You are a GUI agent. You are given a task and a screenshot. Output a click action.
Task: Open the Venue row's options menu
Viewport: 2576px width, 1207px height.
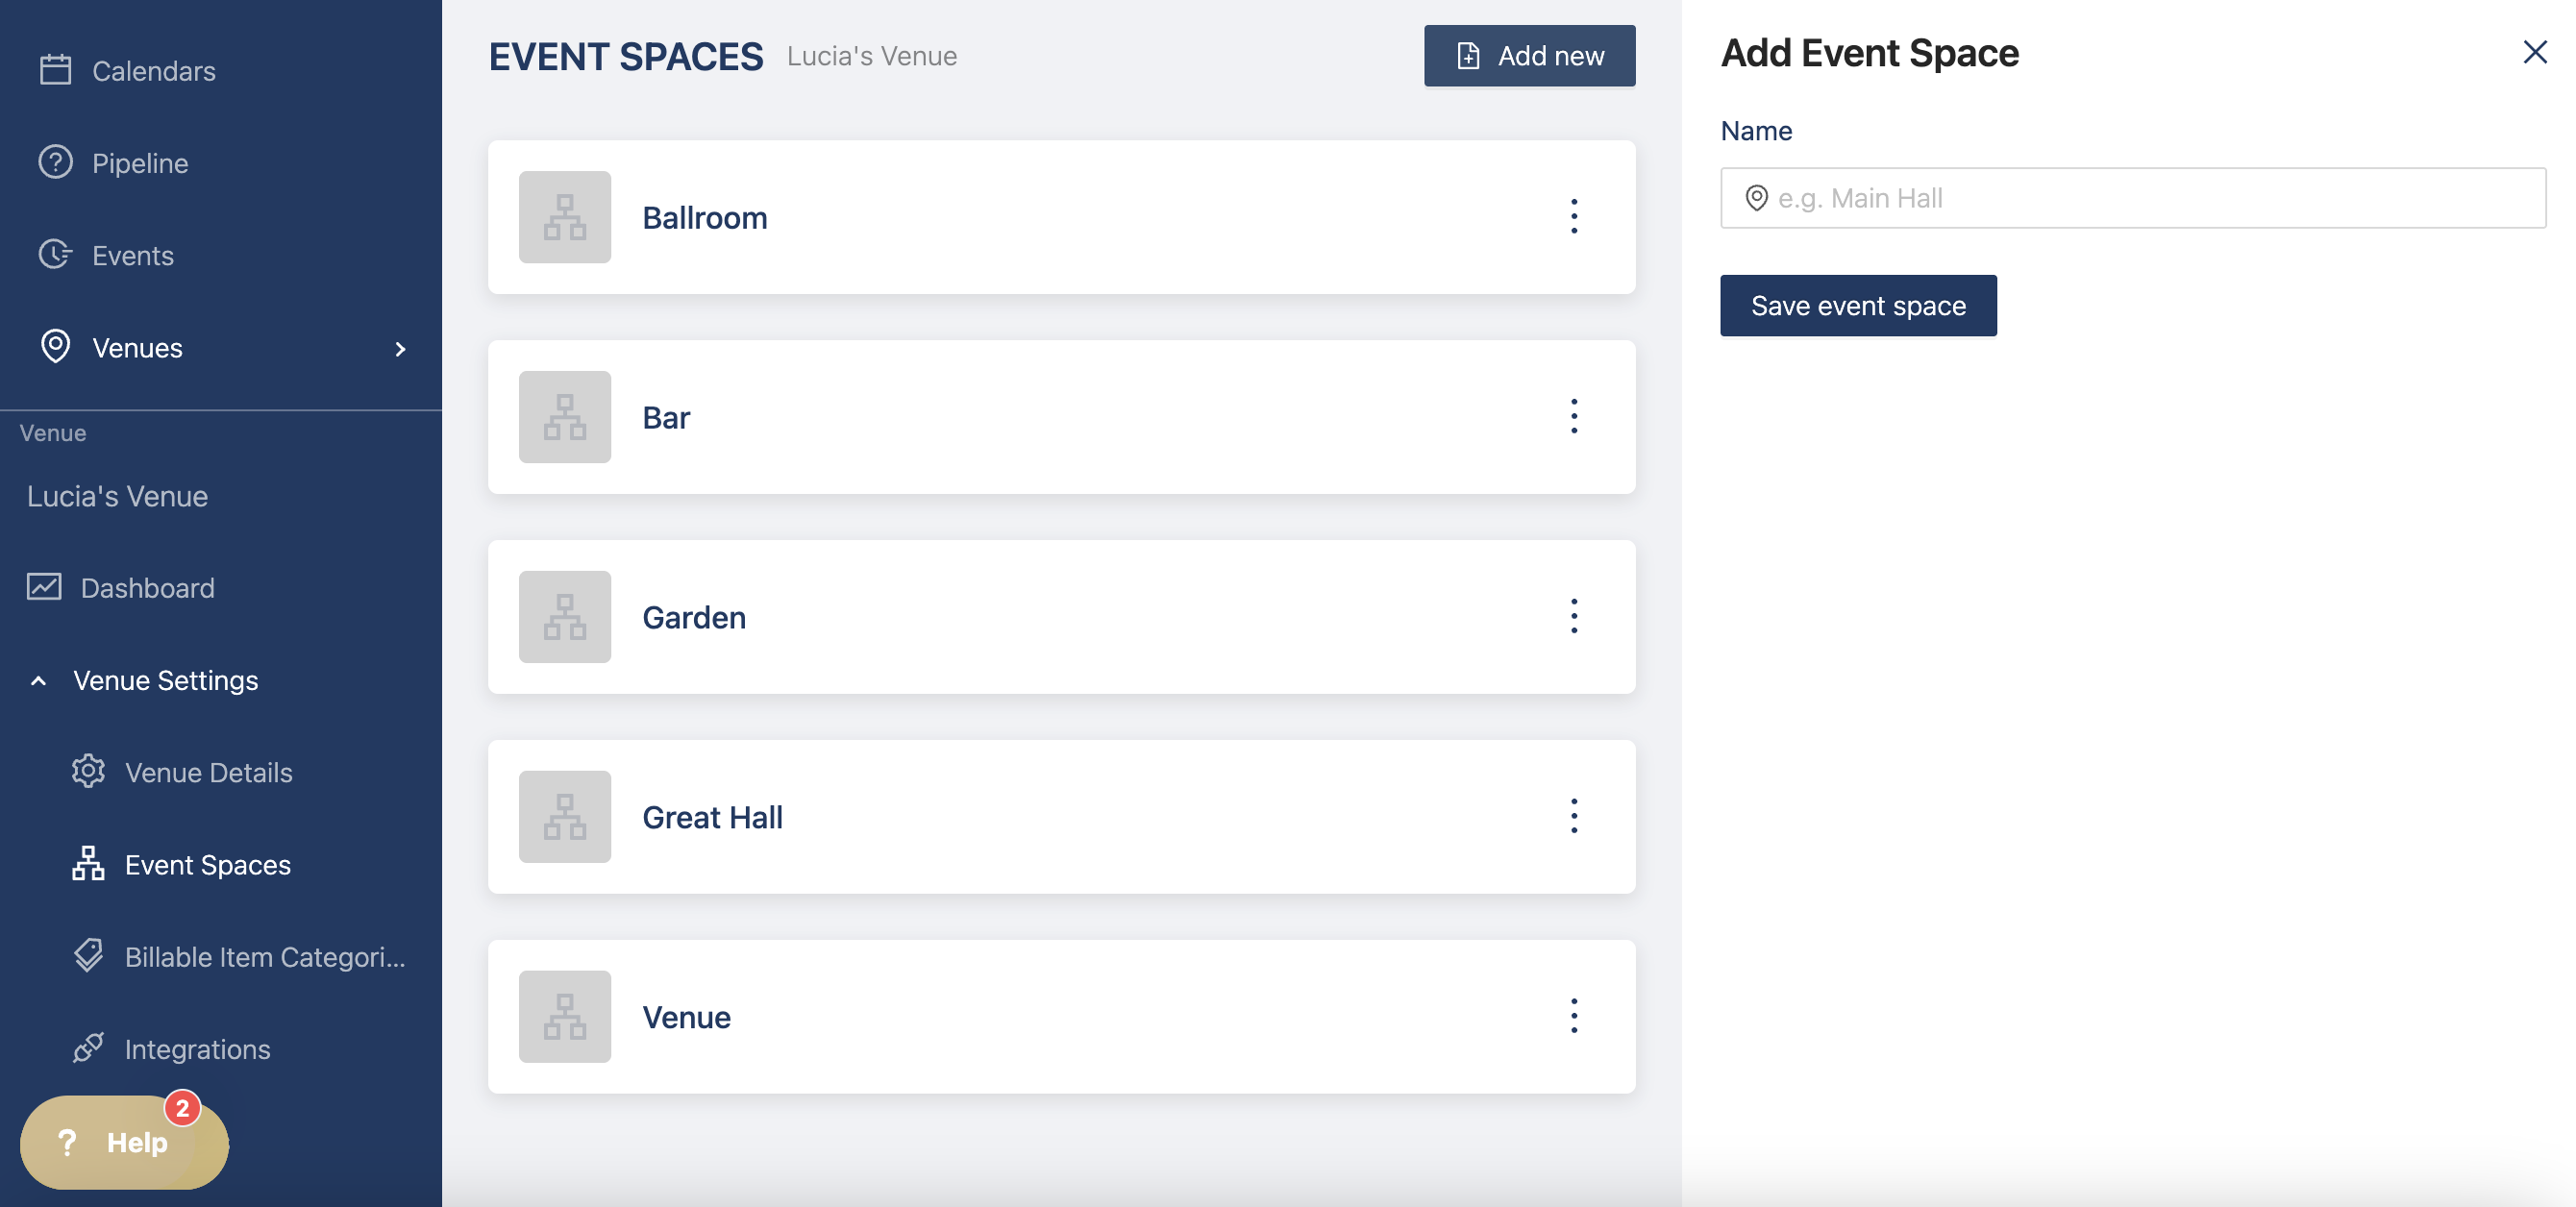[x=1573, y=1016]
